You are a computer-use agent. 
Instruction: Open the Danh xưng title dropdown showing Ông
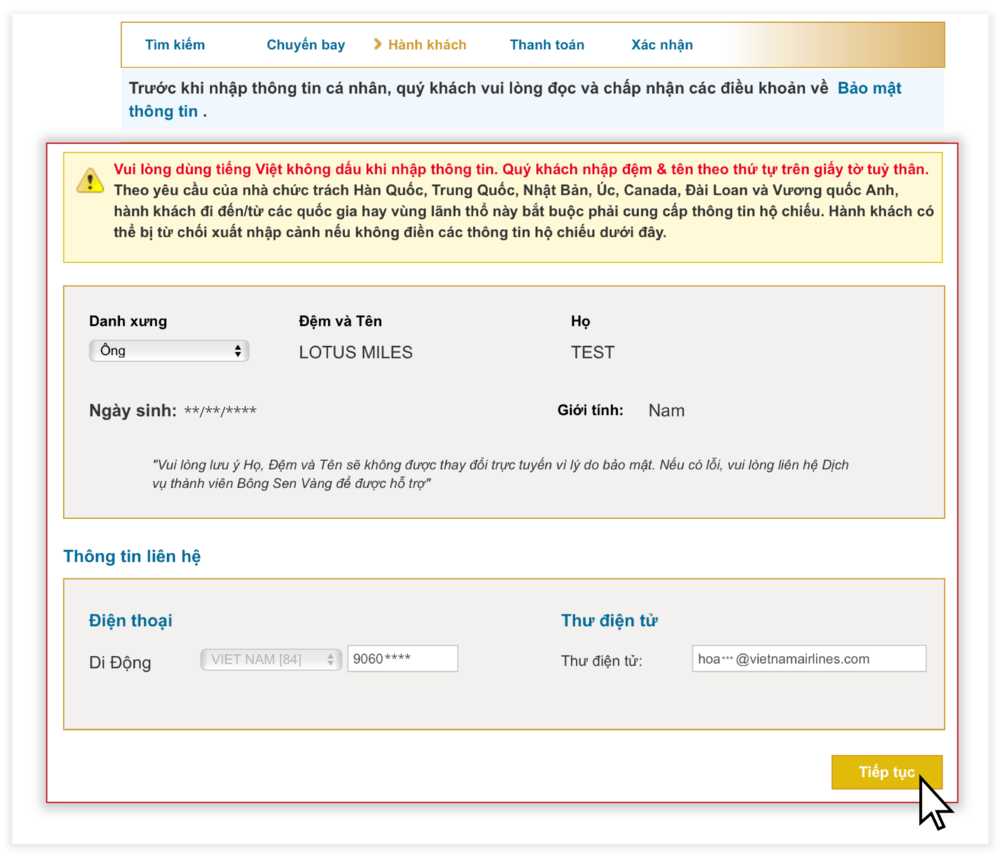tap(168, 351)
